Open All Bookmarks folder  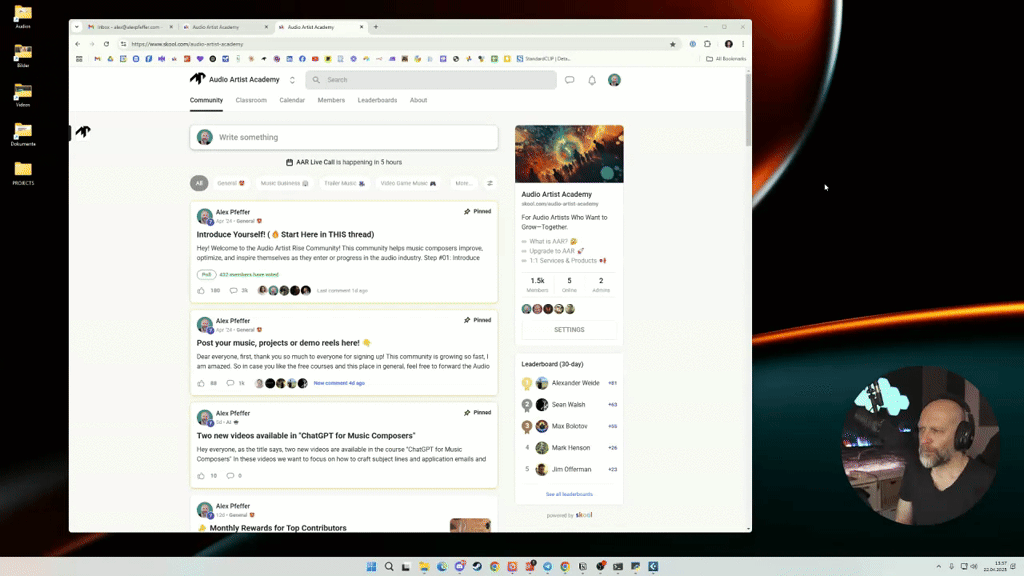click(x=726, y=59)
